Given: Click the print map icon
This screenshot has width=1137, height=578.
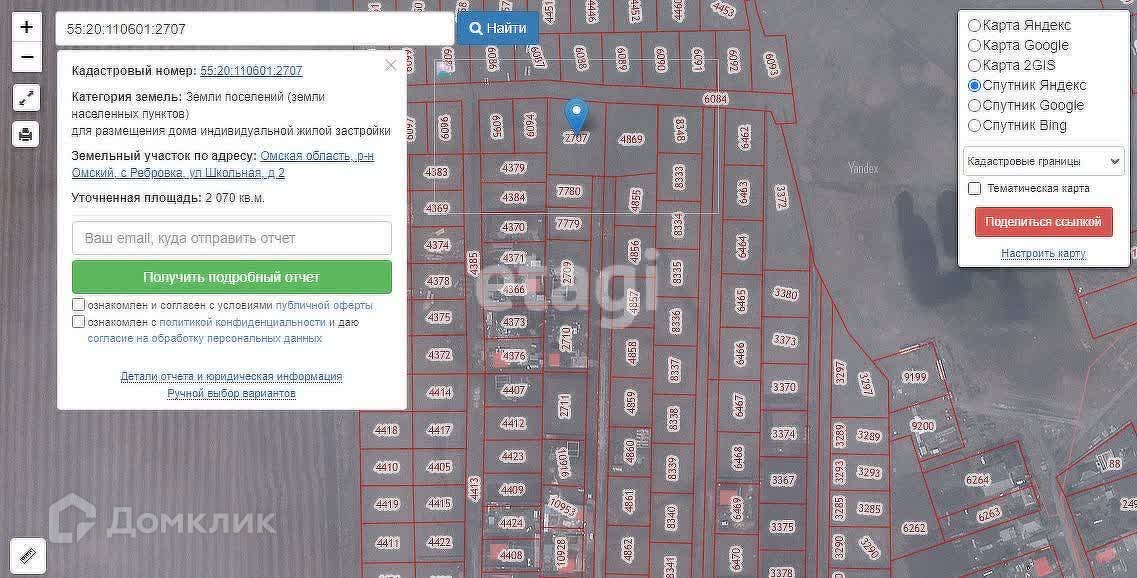Looking at the screenshot, I should 26,134.
